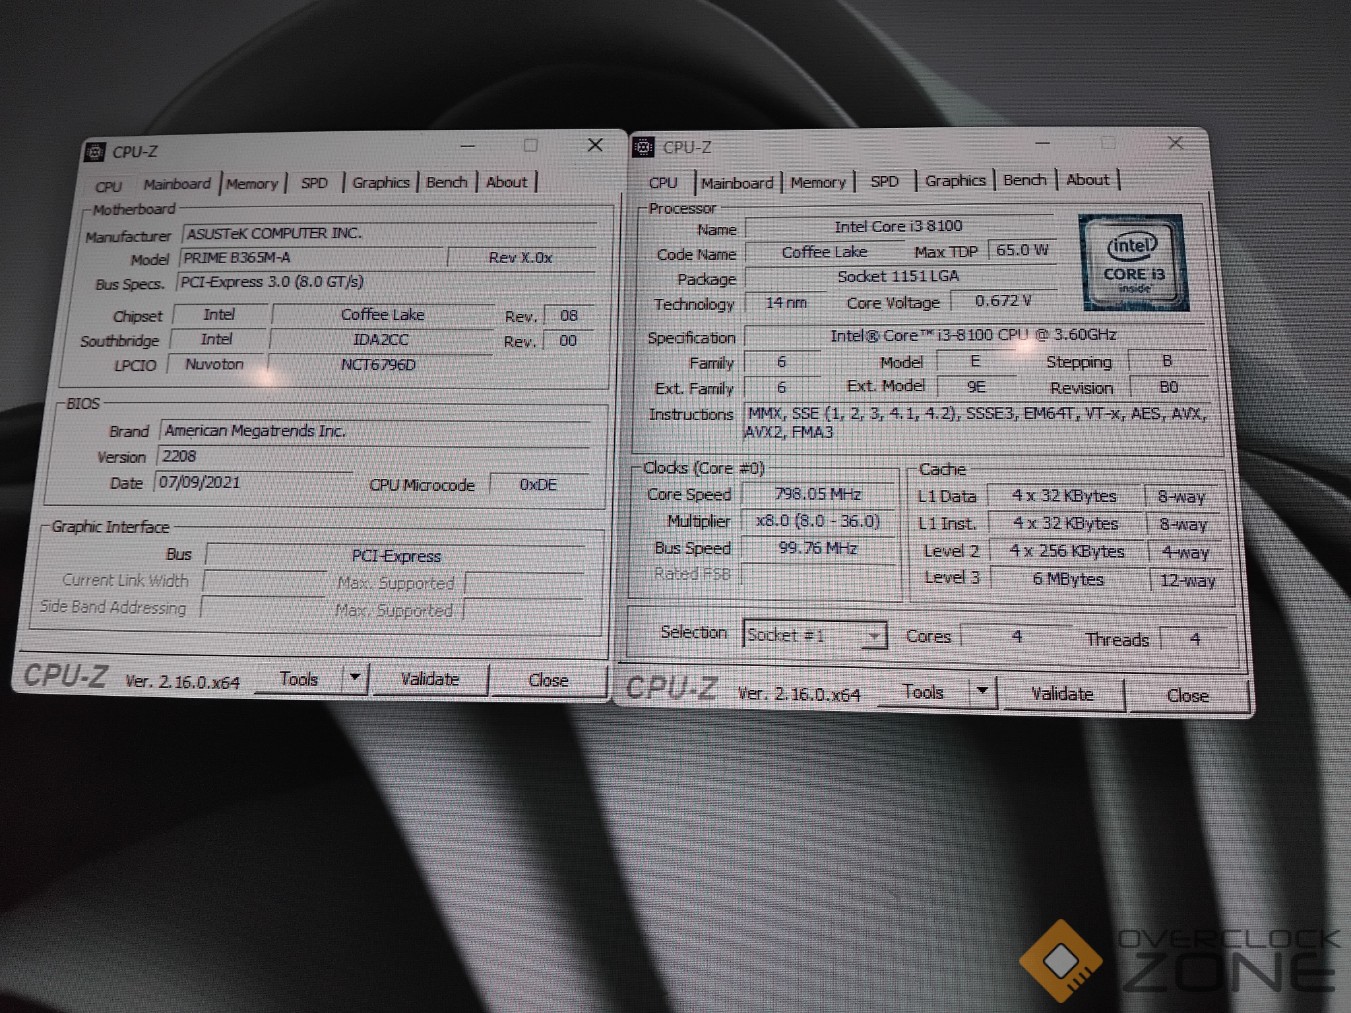
Task: Click the CPU-Z app icon in right window title bar
Action: [644, 148]
